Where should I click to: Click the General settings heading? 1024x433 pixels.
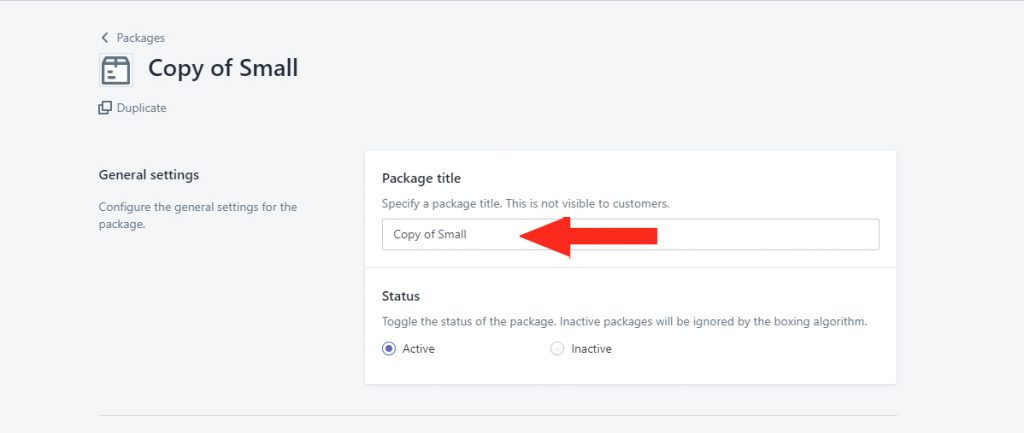pos(149,175)
